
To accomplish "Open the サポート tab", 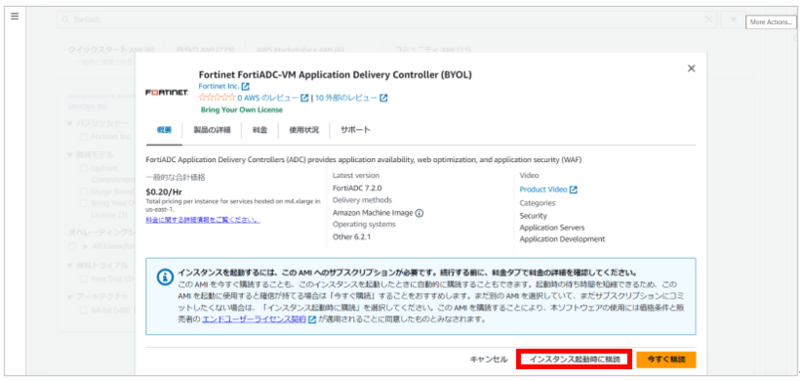I will click(x=356, y=130).
